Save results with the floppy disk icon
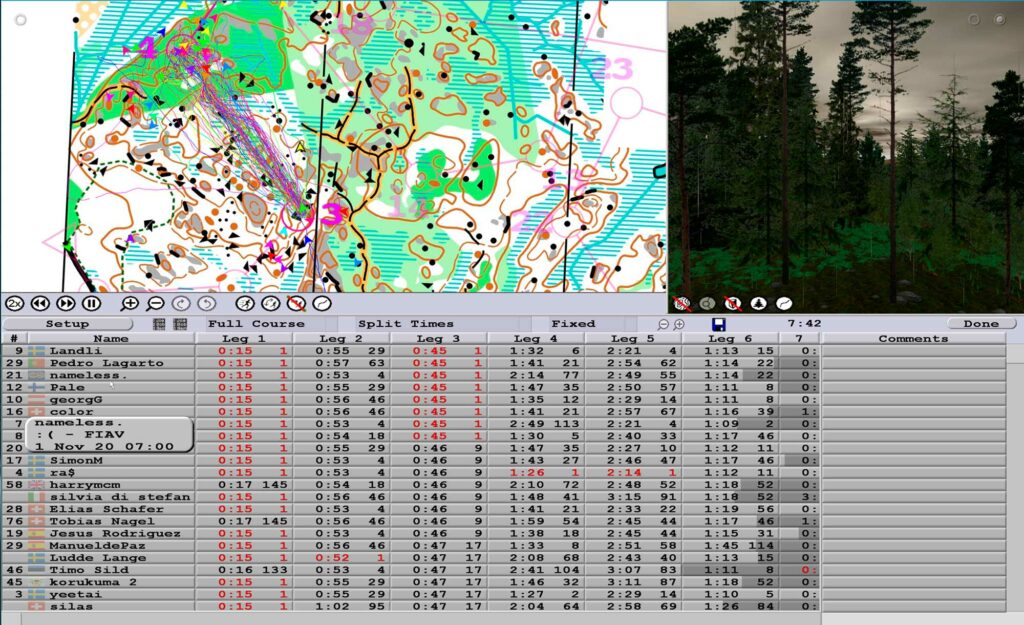 [718, 325]
